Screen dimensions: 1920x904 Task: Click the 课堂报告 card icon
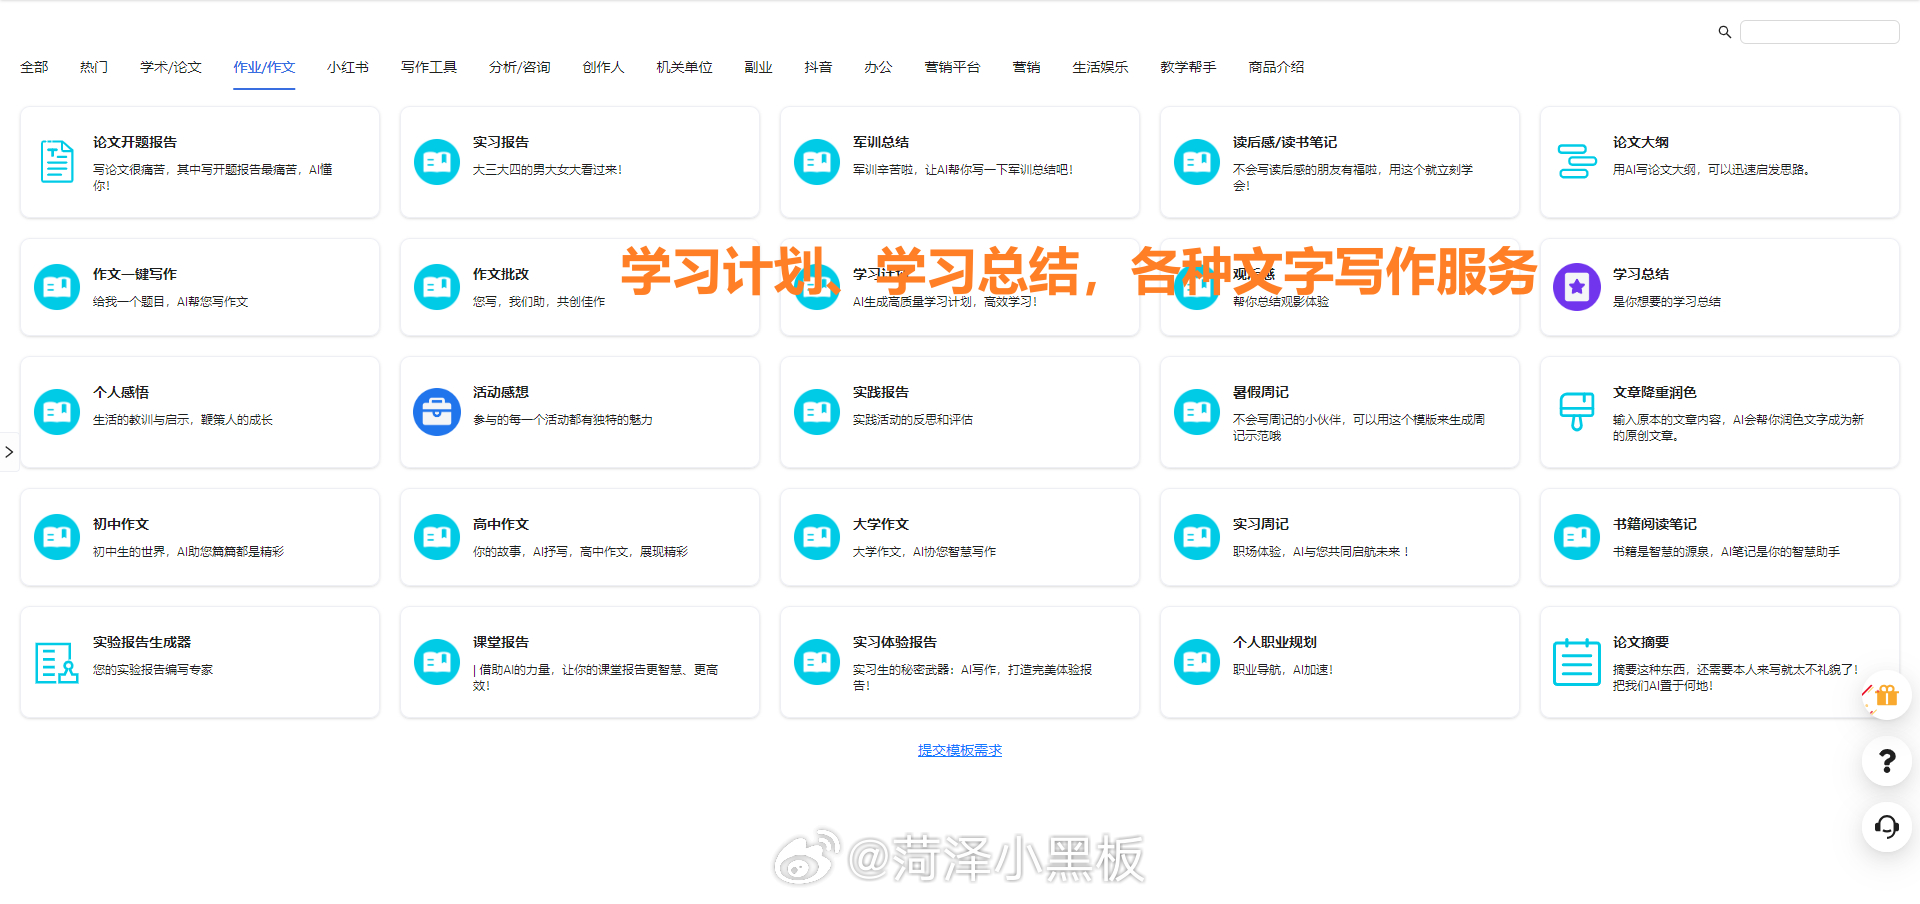[x=437, y=662]
